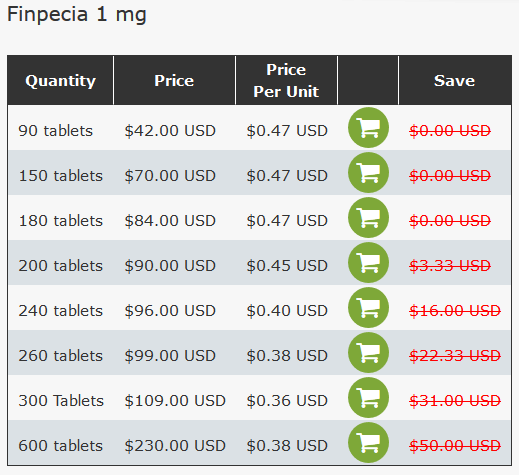Screen dimensions: 519x475
Task: Add 90 tablets to cart
Action: pyautogui.click(x=368, y=128)
